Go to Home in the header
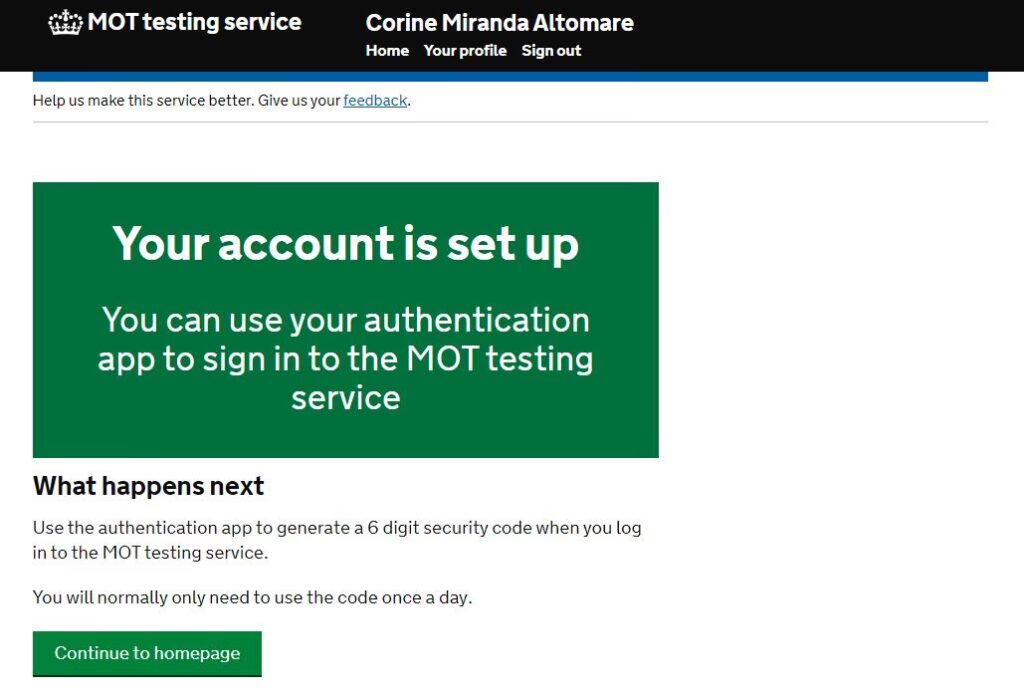 (x=387, y=50)
